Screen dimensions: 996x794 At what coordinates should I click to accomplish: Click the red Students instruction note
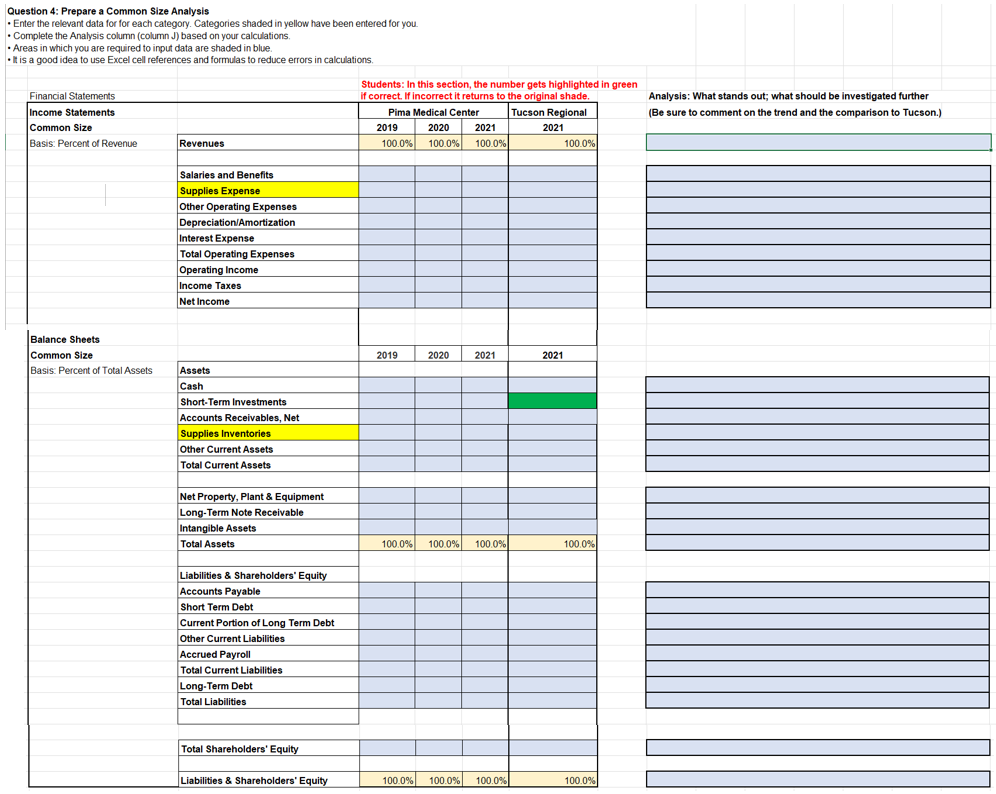(x=499, y=90)
